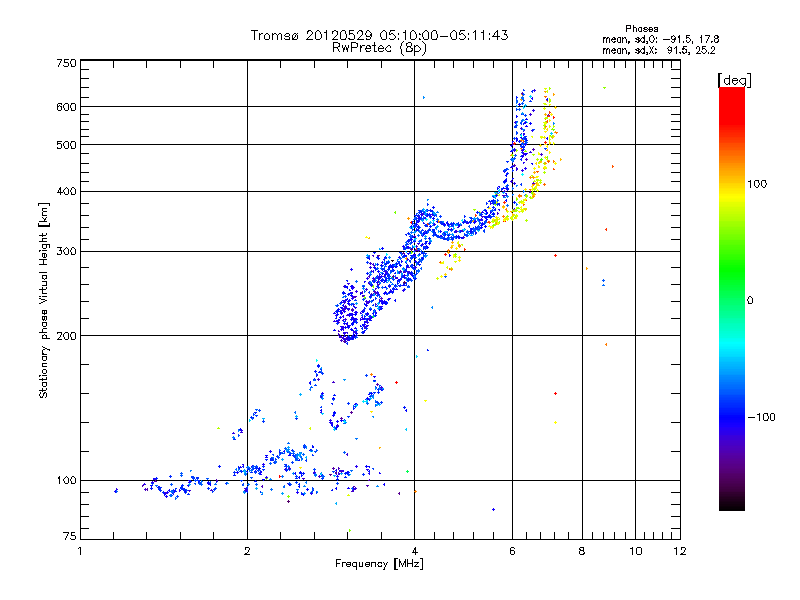
Task: Click the colorbar tick label '-100'
Action: click(x=761, y=417)
